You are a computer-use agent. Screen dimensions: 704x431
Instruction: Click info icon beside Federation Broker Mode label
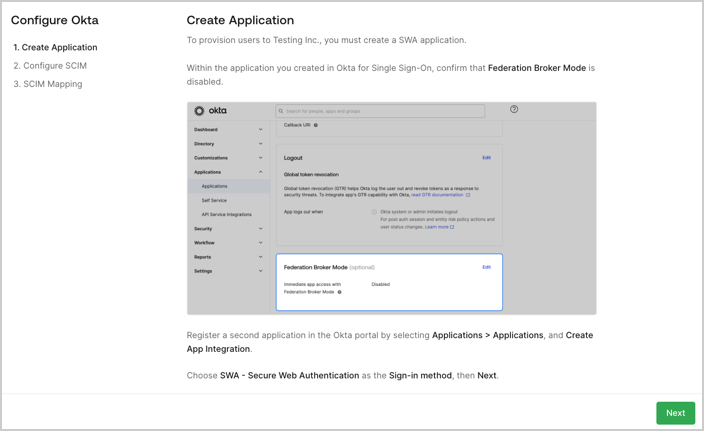[339, 292]
